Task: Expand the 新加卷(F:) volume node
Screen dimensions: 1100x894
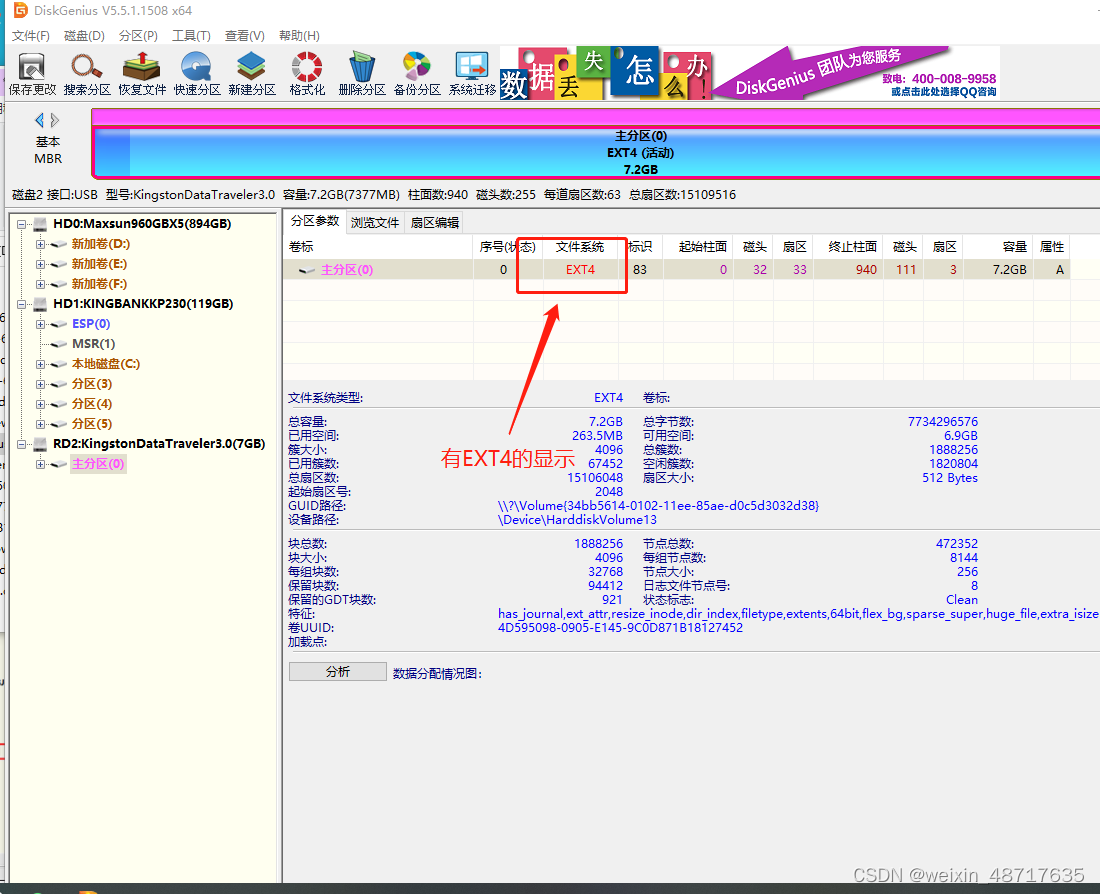Action: (41, 284)
